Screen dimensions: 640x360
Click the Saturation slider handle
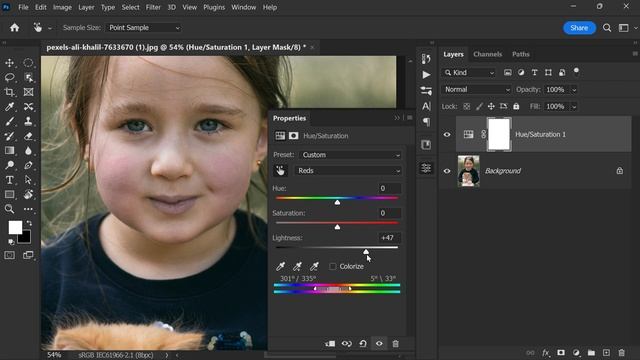(x=337, y=227)
